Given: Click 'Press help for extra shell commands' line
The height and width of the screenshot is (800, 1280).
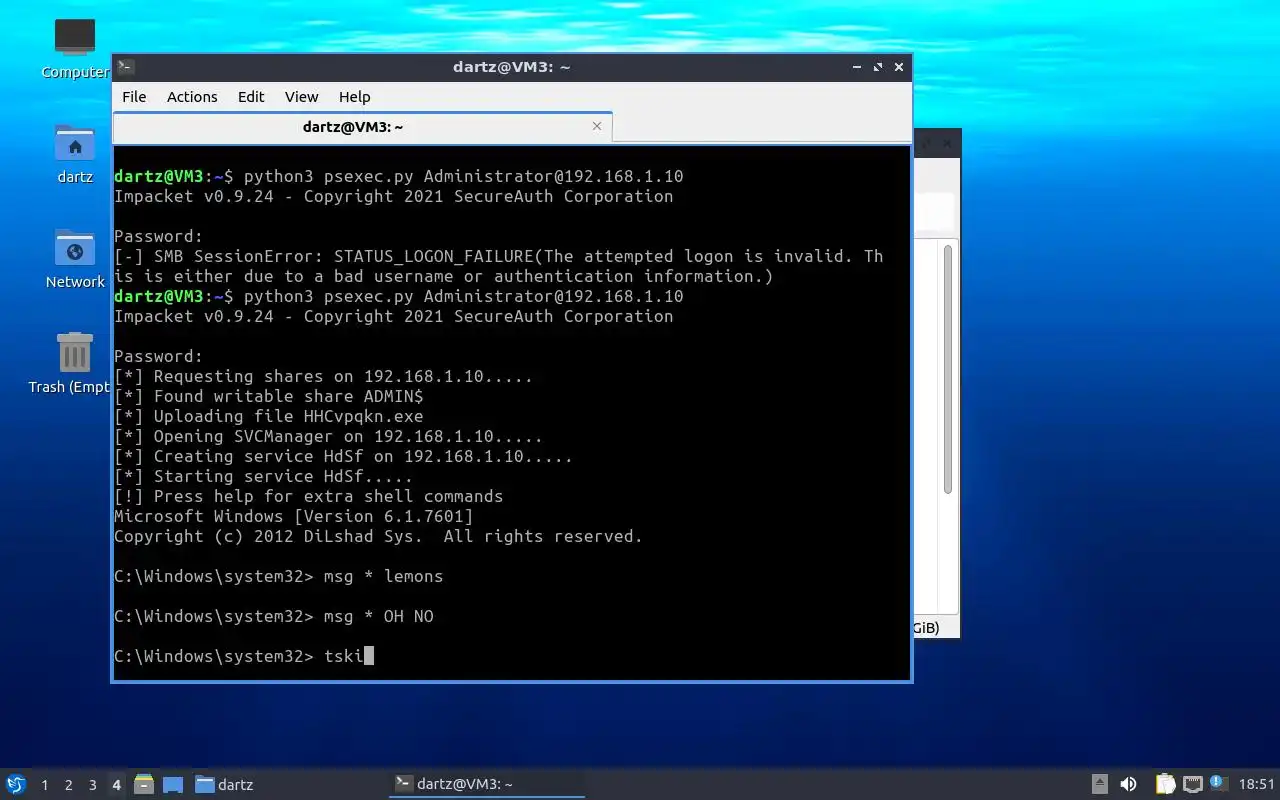Looking at the screenshot, I should [308, 497].
